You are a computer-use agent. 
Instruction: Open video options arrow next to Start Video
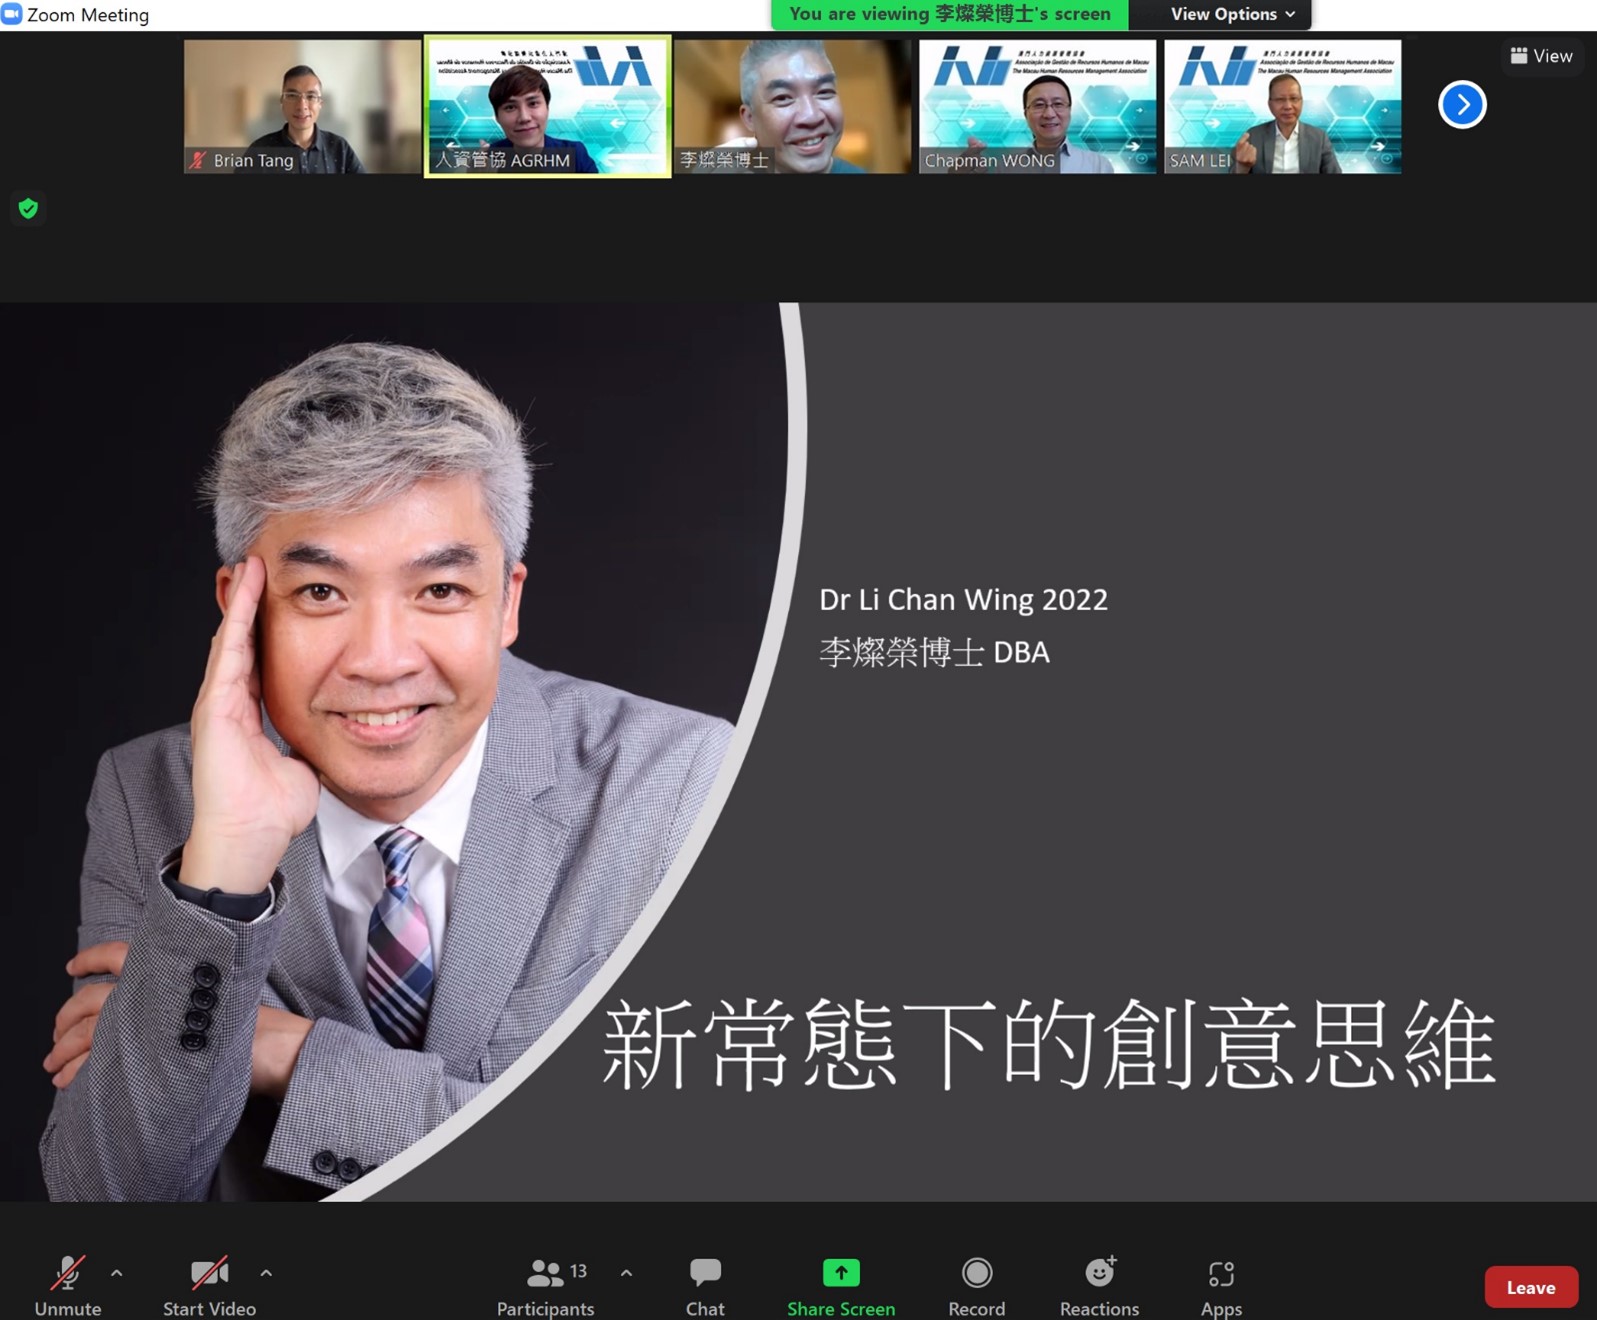(x=266, y=1273)
